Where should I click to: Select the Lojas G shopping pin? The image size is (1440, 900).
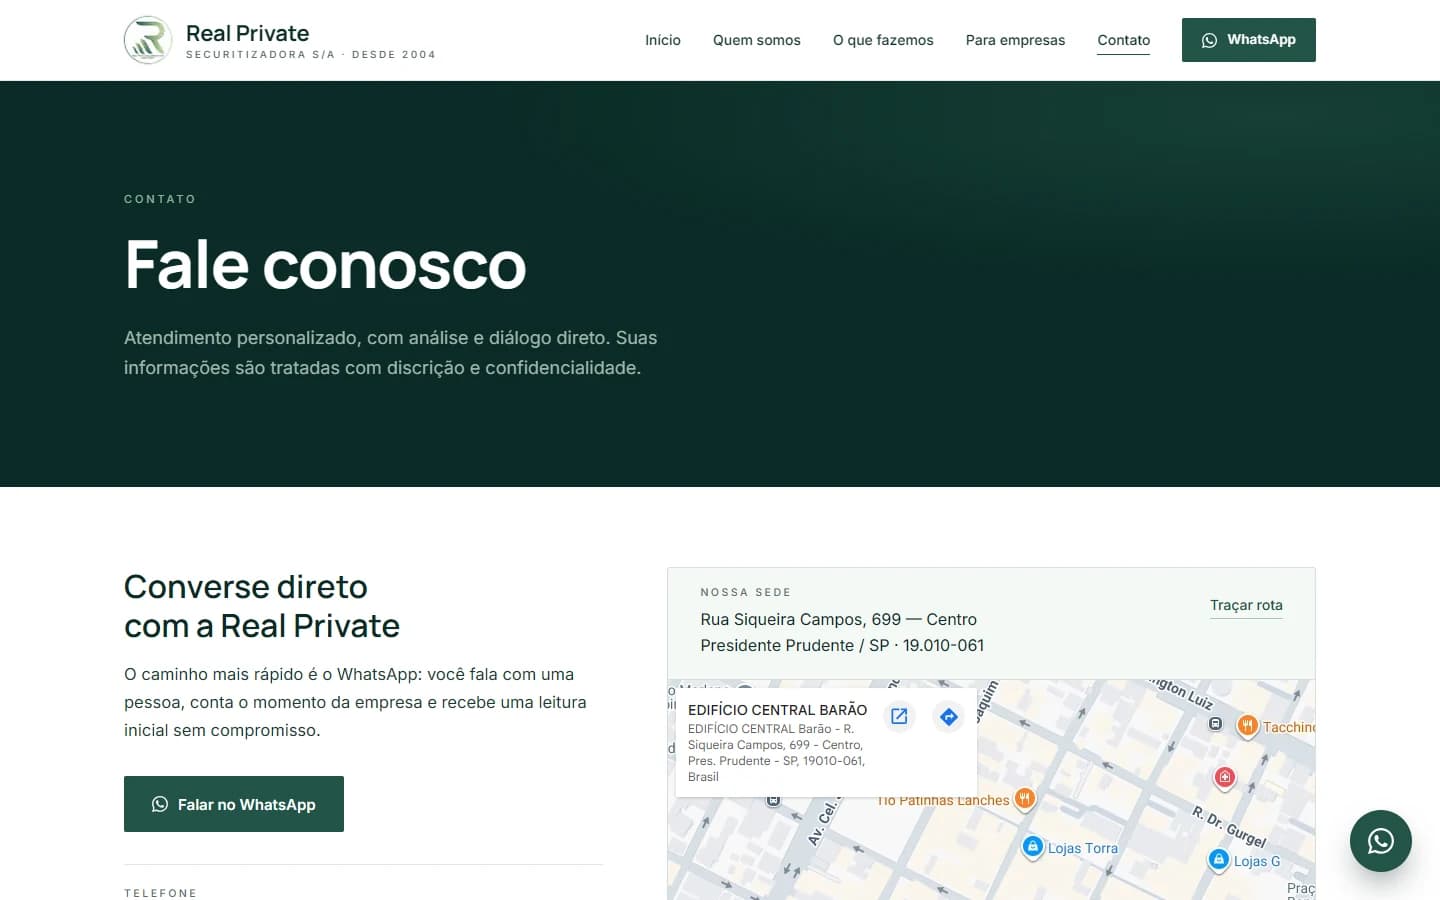(x=1218, y=860)
